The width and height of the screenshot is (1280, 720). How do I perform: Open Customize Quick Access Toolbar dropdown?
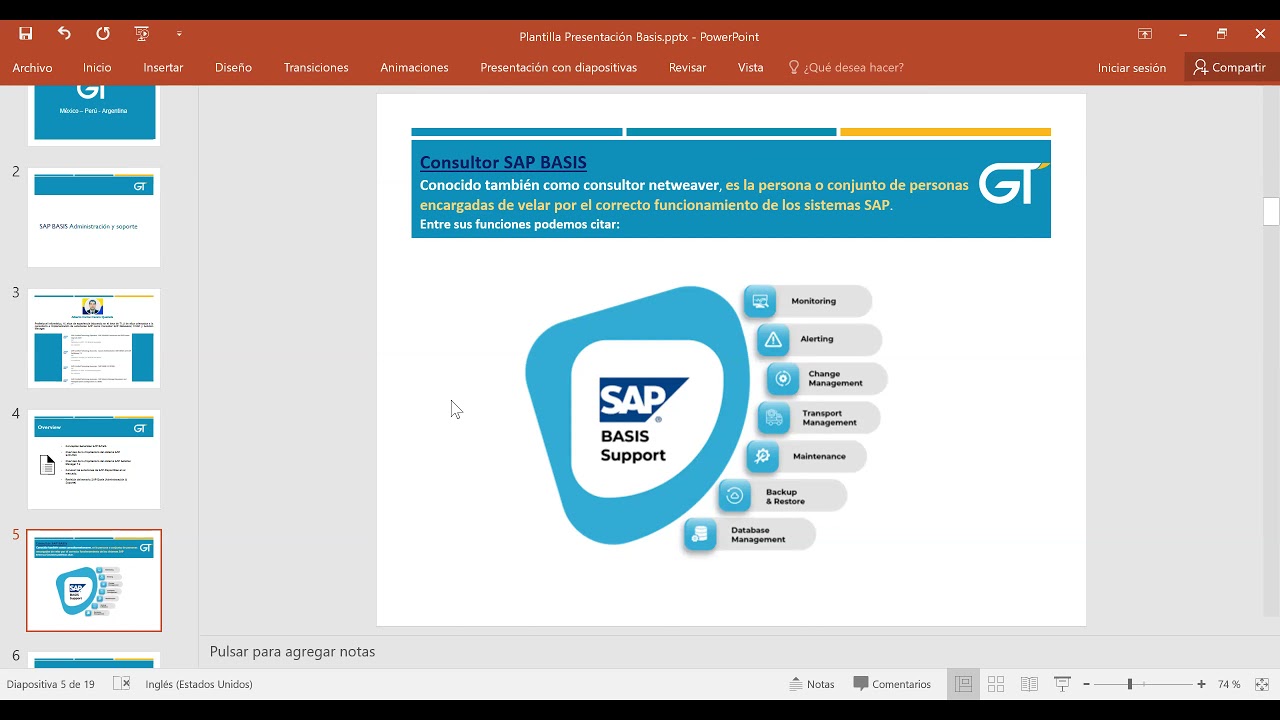(x=179, y=34)
